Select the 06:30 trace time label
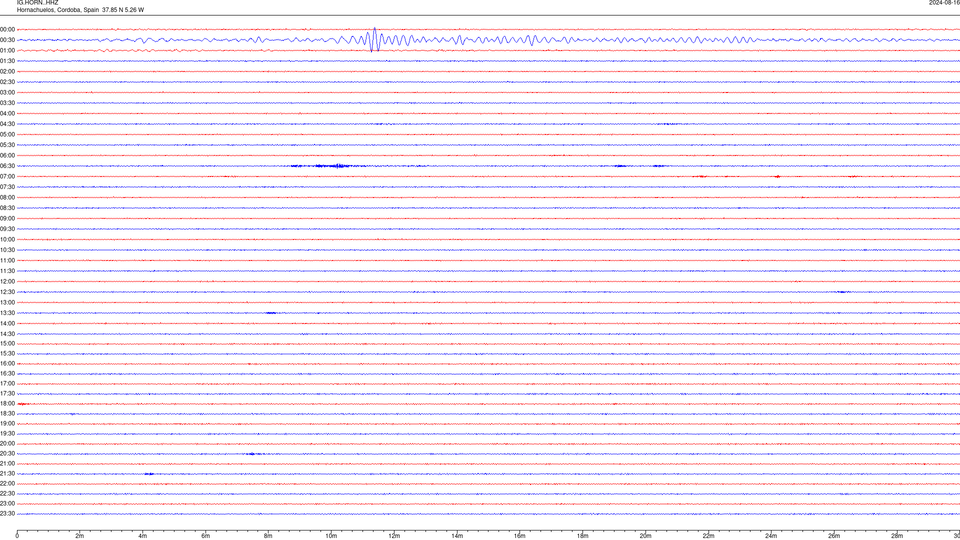Image resolution: width=960 pixels, height=540 pixels. [x=7, y=166]
